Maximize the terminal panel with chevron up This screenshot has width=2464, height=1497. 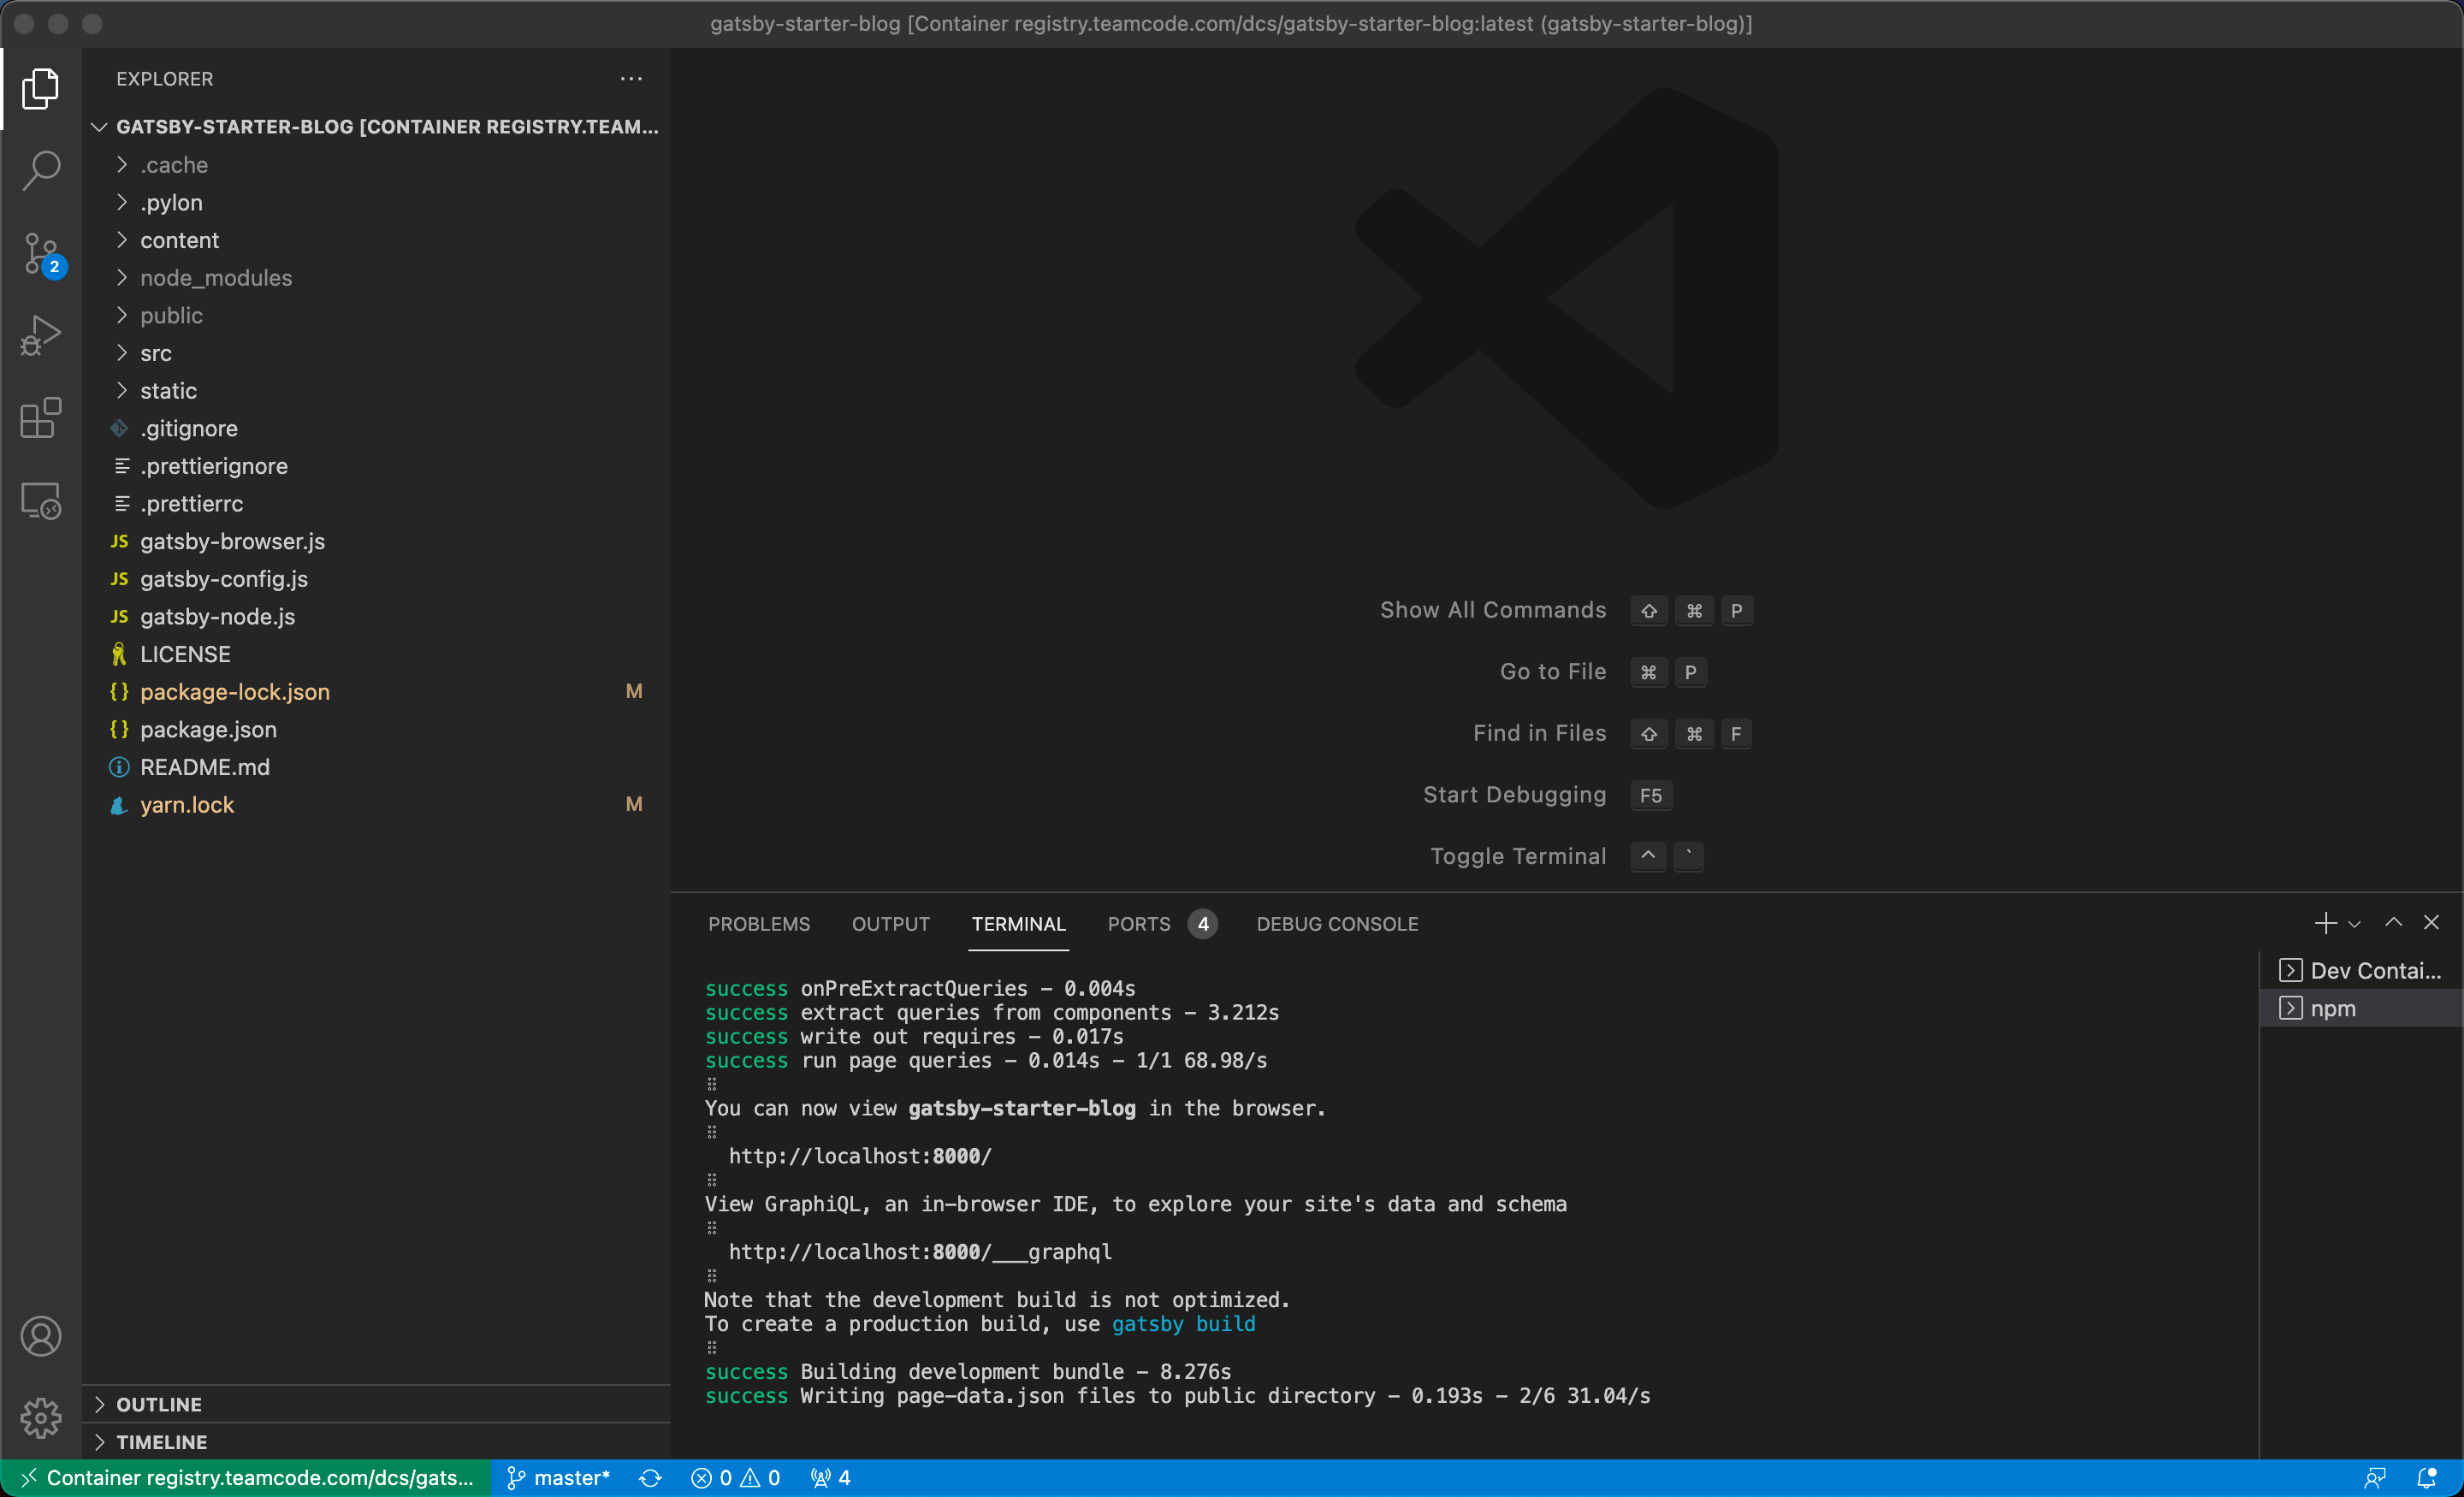coord(2393,922)
